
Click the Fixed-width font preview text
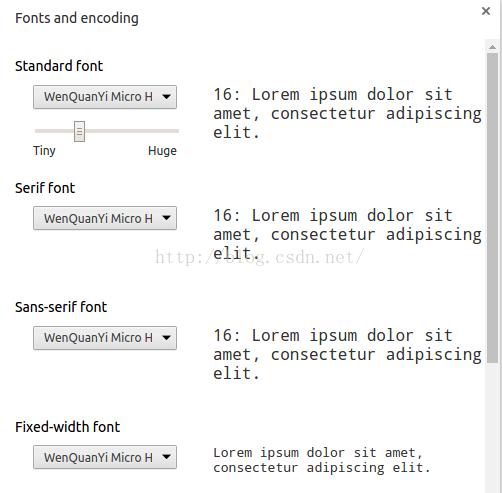point(322,460)
